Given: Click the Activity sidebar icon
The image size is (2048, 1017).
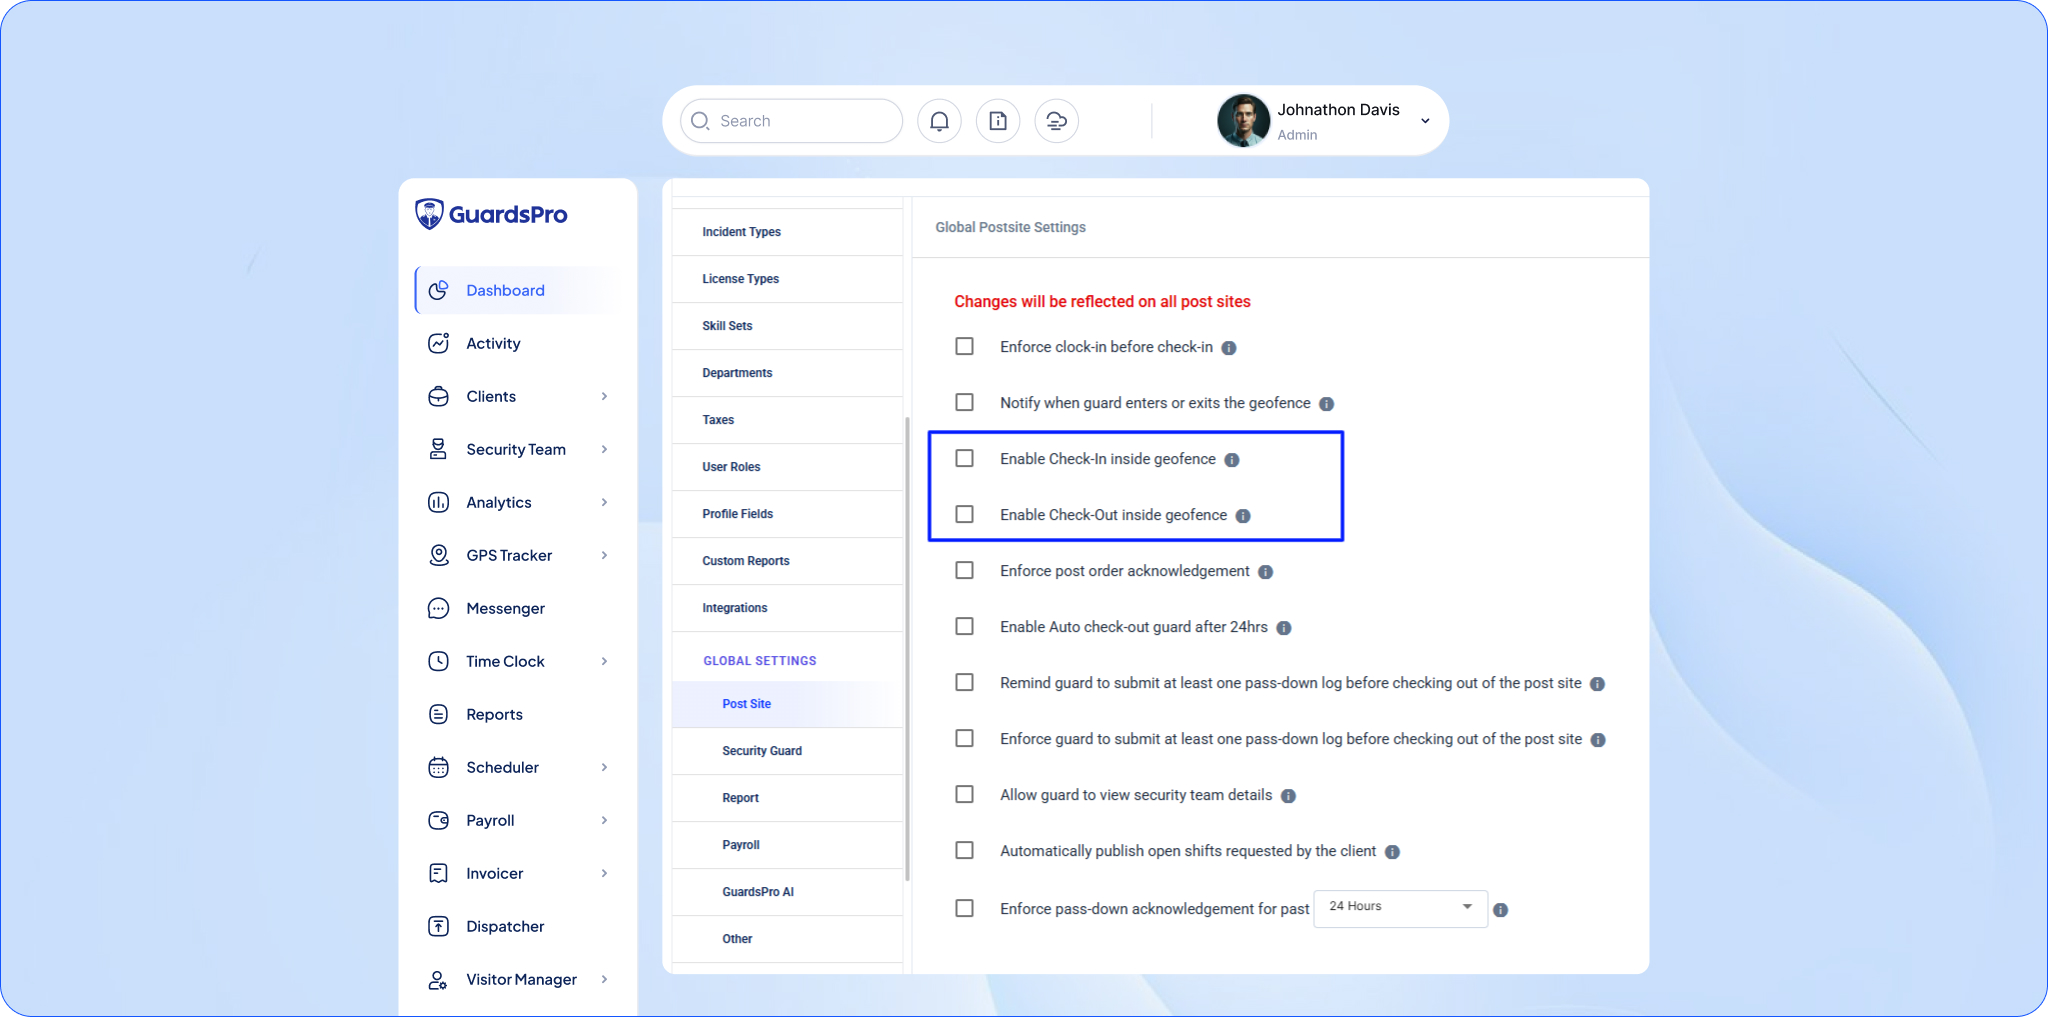Looking at the screenshot, I should point(438,343).
